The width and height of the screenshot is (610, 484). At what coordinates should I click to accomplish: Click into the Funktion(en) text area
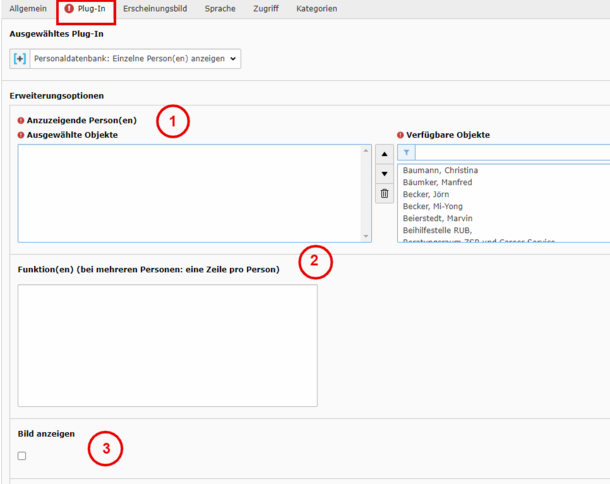[168, 345]
